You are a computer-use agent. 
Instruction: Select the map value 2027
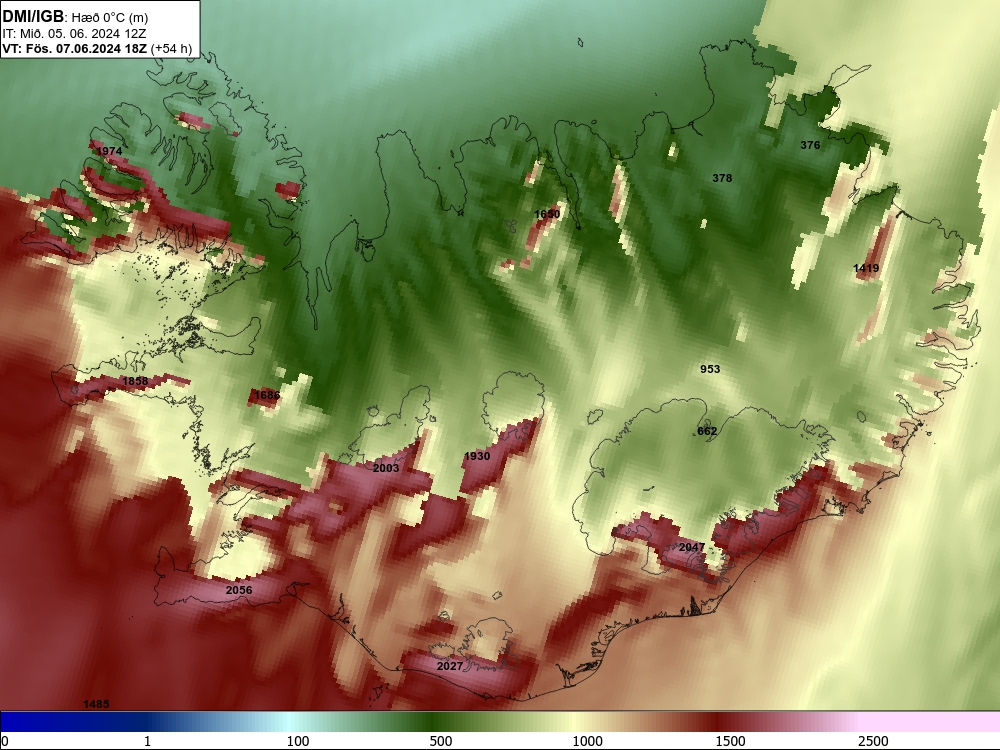(450, 665)
